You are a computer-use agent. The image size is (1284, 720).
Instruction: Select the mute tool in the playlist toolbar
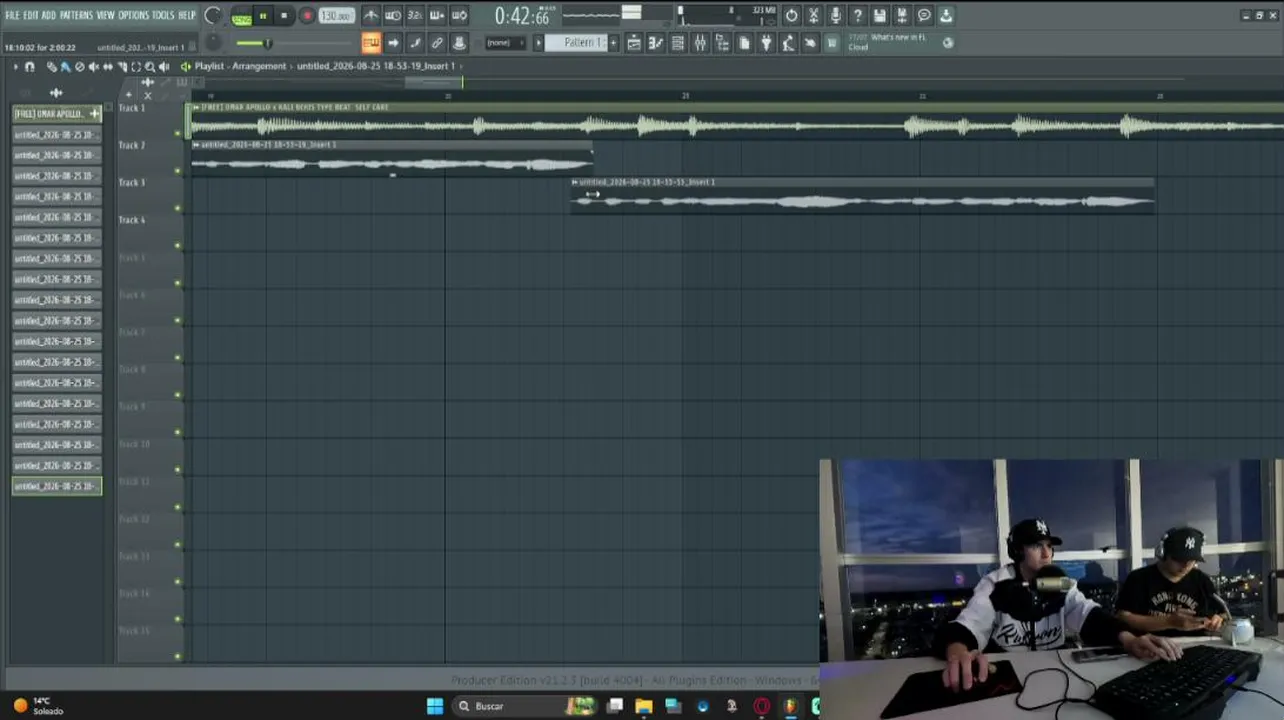pos(94,67)
